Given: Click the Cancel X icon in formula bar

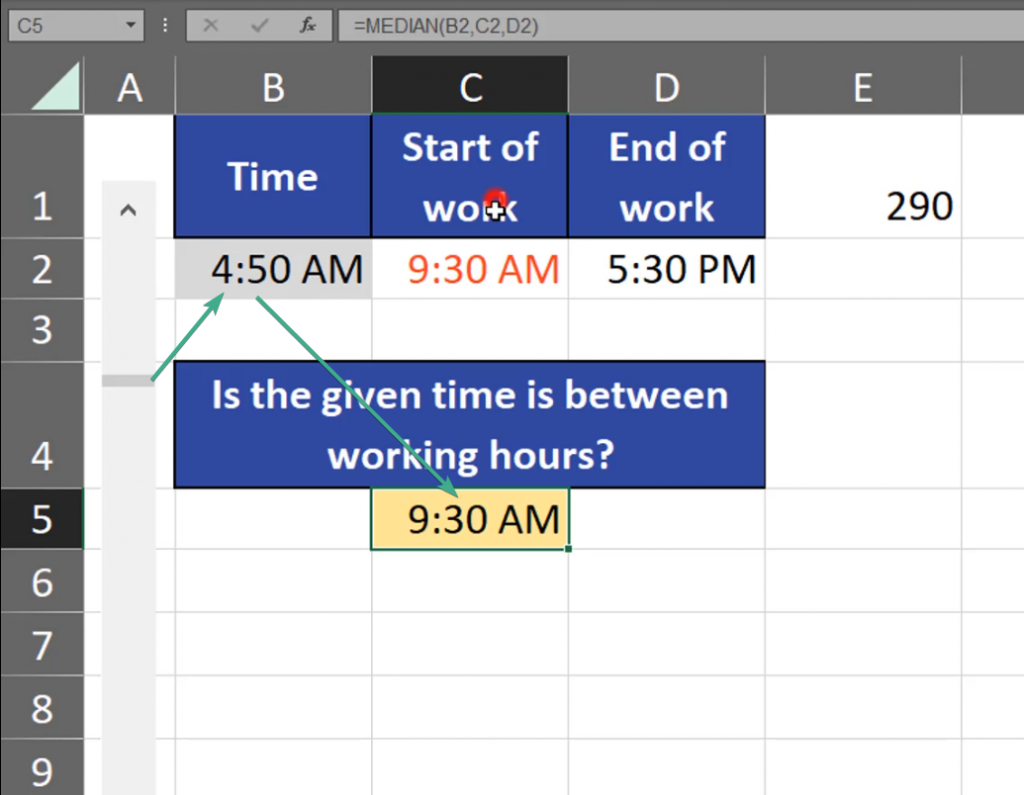Looking at the screenshot, I should (x=211, y=25).
